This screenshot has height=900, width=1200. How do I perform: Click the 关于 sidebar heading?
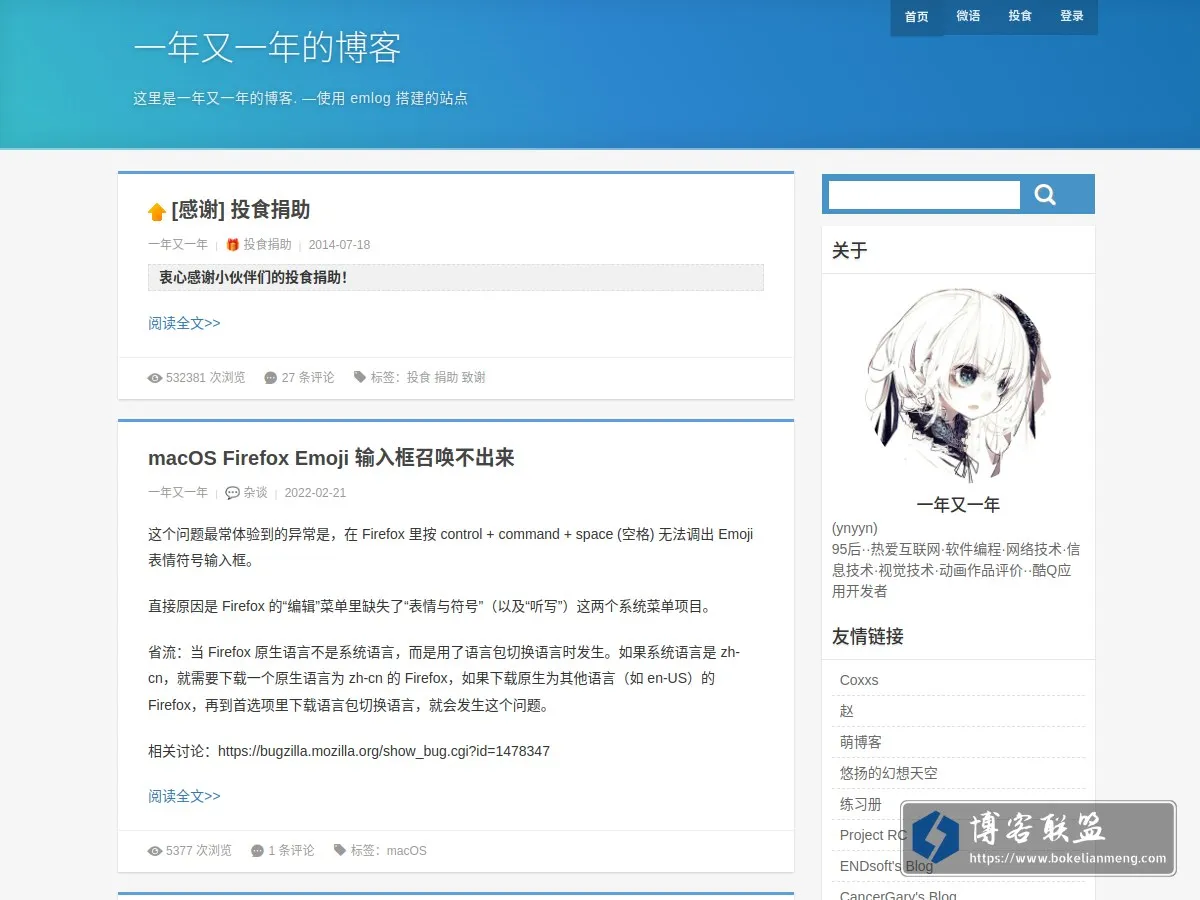pyautogui.click(x=850, y=251)
